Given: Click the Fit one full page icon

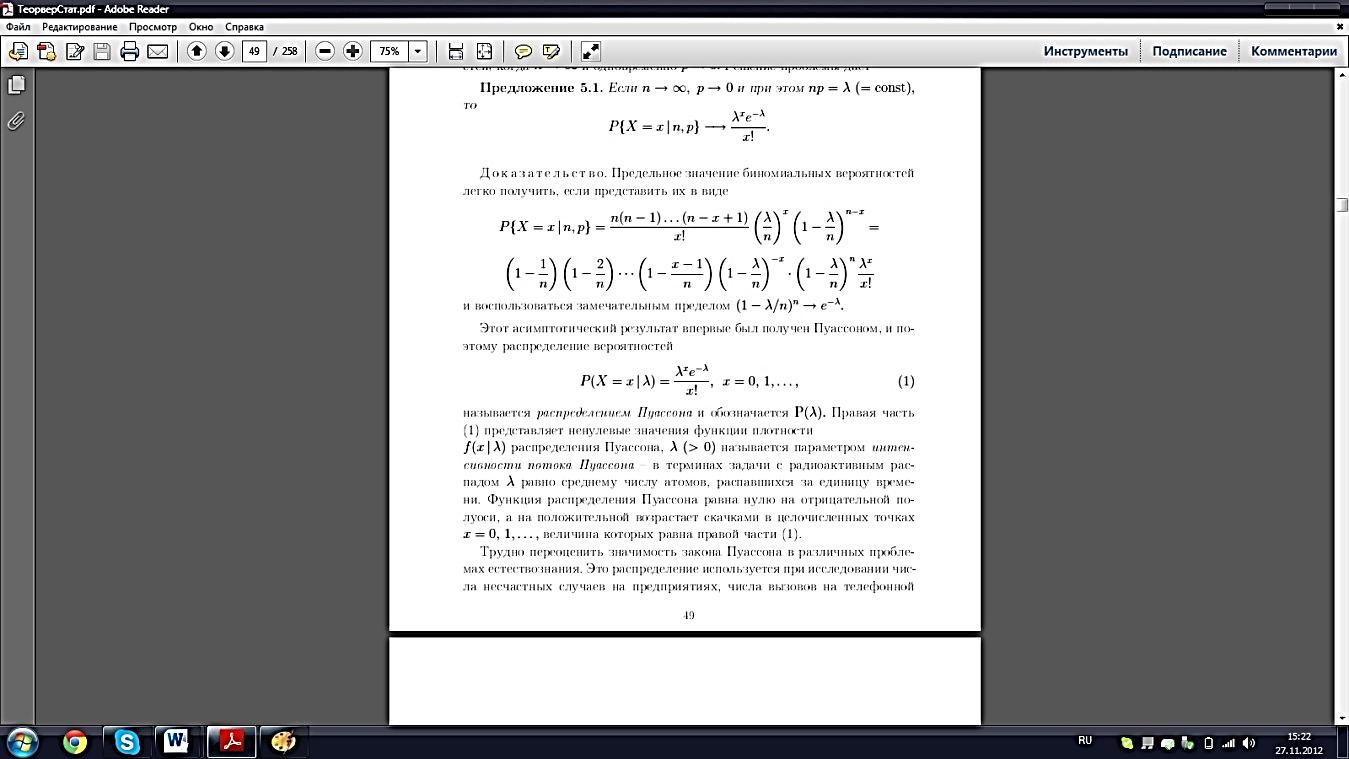Looking at the screenshot, I should [x=484, y=51].
